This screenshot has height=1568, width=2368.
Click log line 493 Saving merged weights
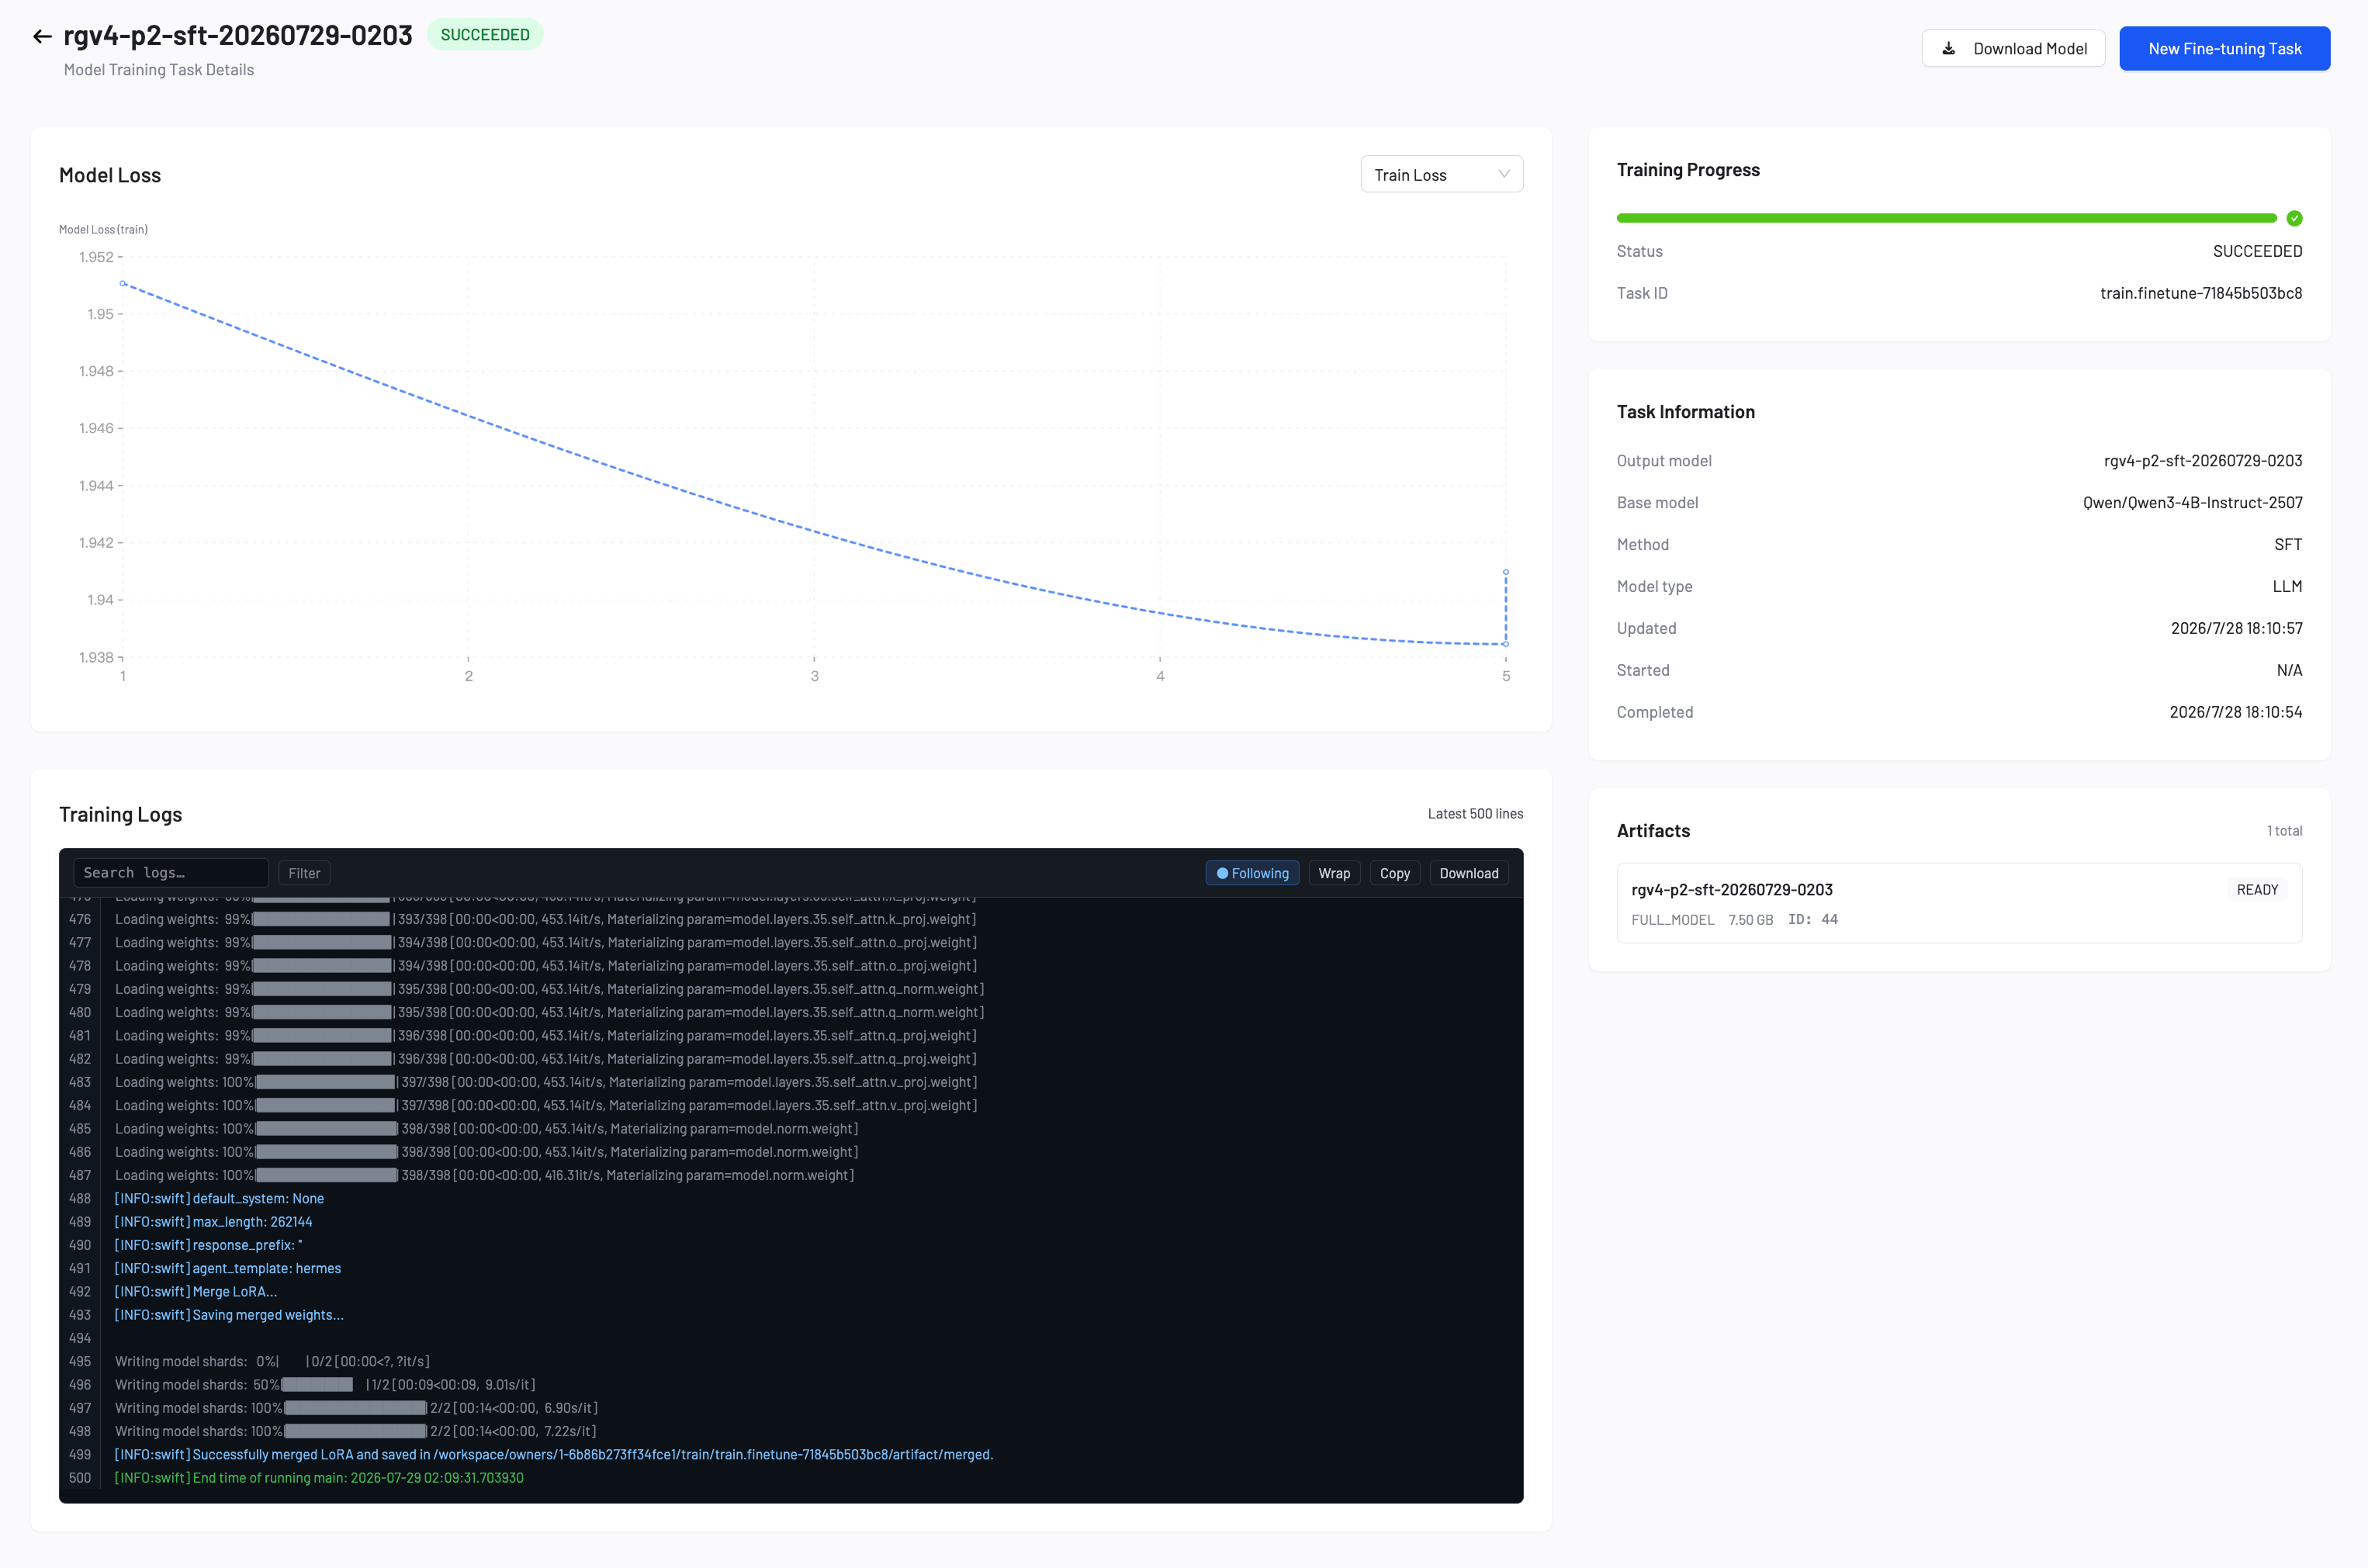(229, 1315)
